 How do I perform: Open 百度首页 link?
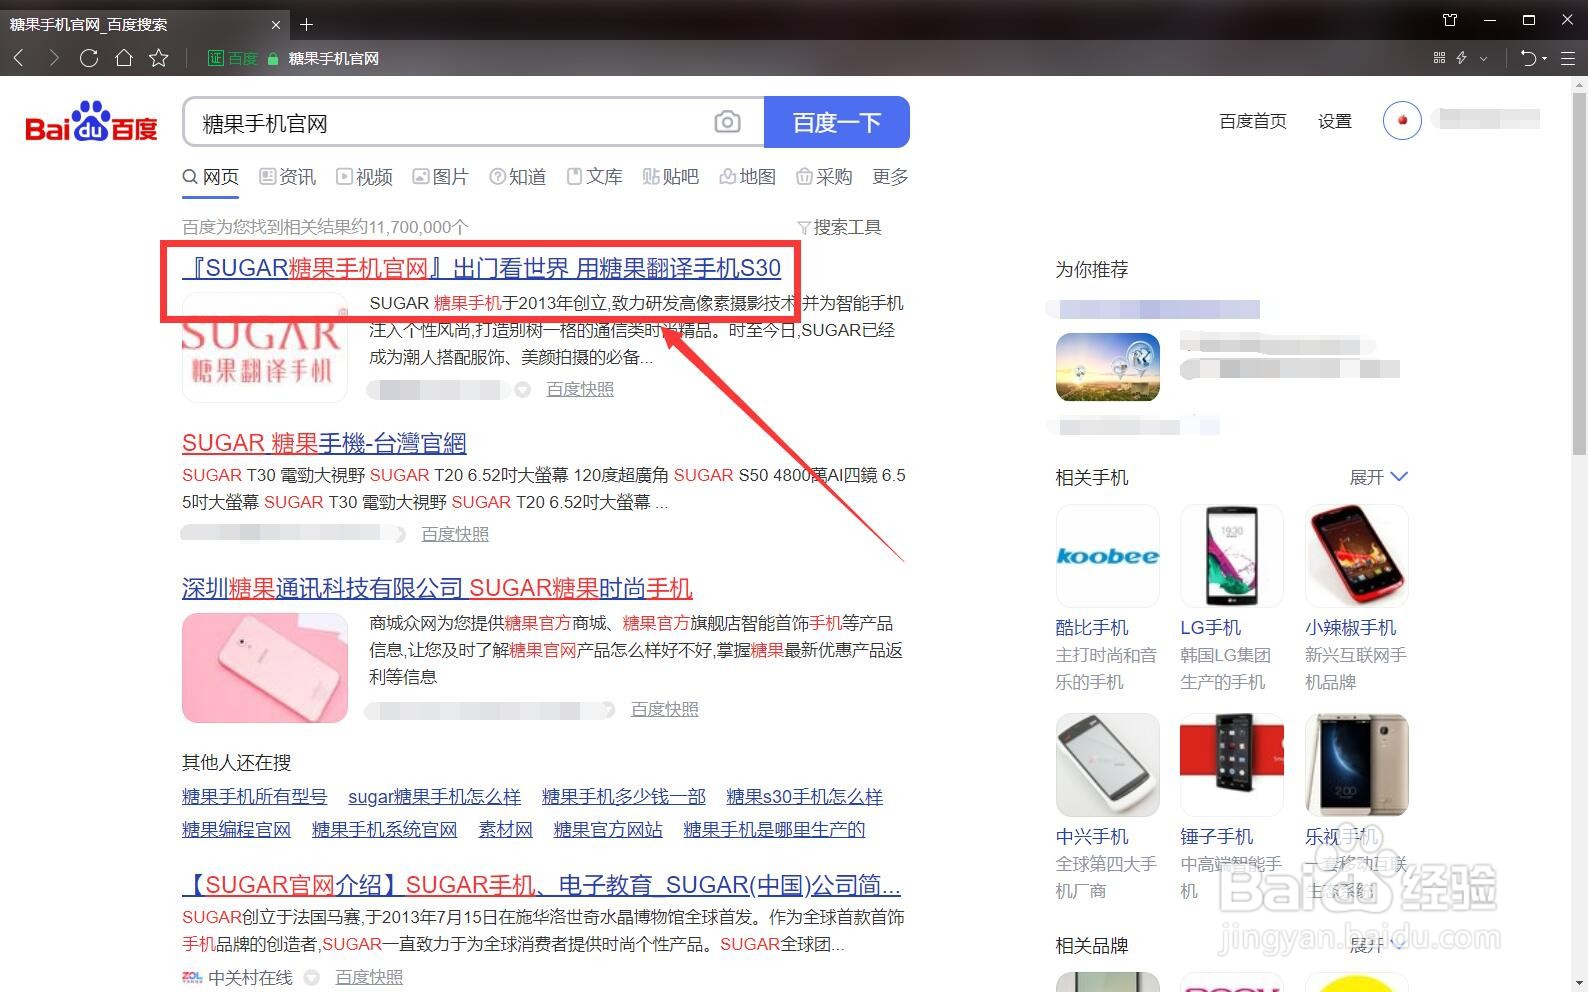(1253, 121)
